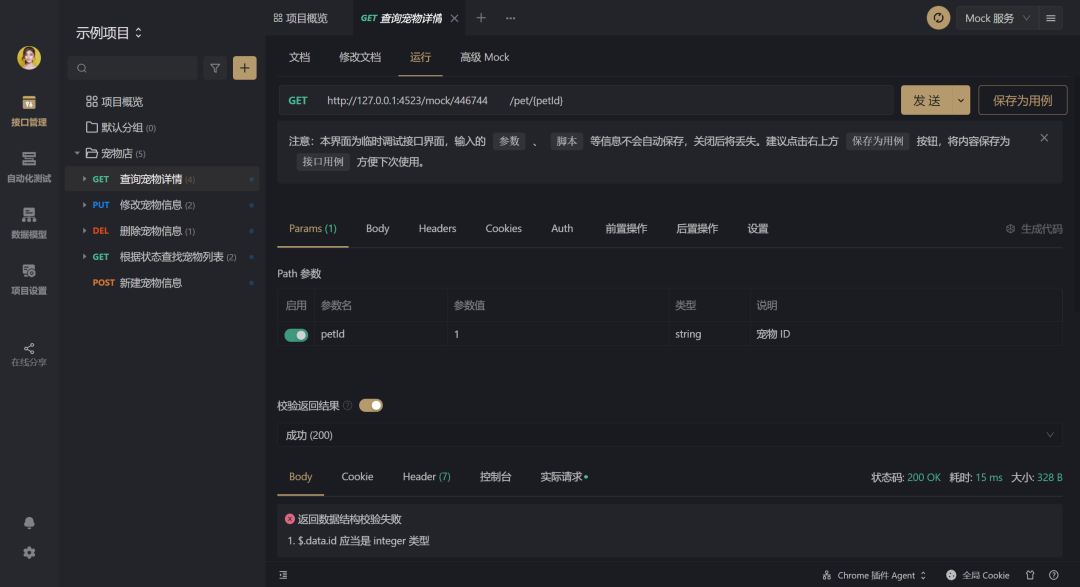Open the Mock 服务 environment dropdown
This screenshot has height=587, width=1080.
996,17
